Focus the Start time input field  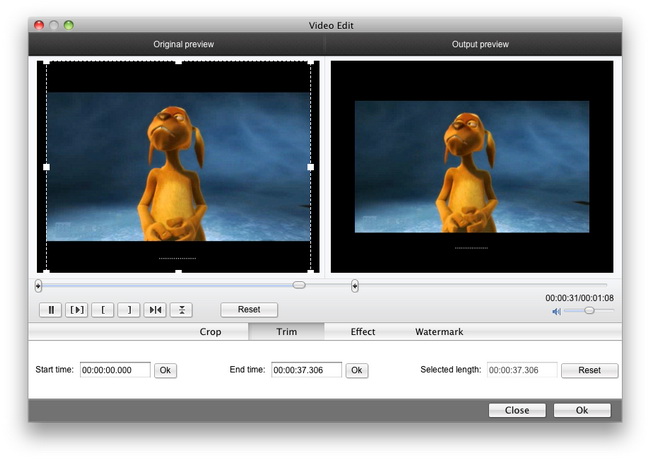(x=115, y=370)
